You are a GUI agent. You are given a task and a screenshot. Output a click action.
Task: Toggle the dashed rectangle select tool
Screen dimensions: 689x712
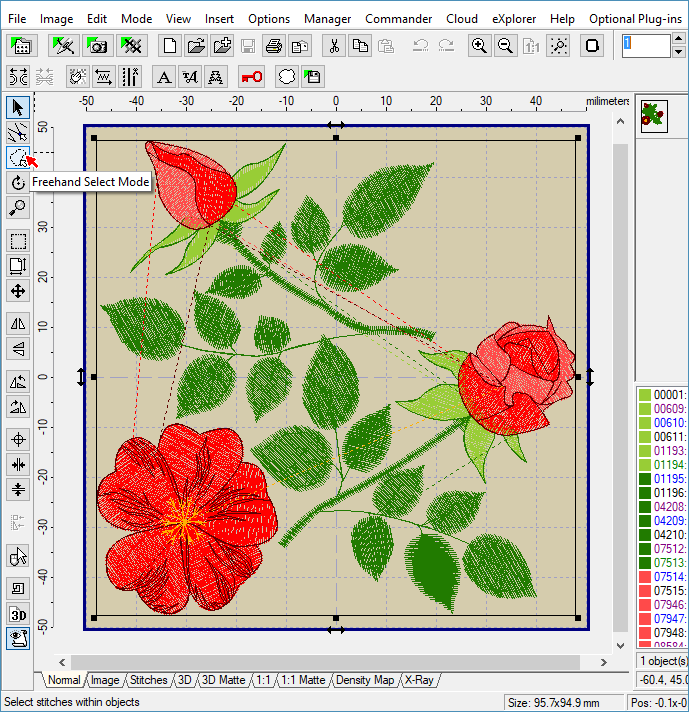pos(17,241)
